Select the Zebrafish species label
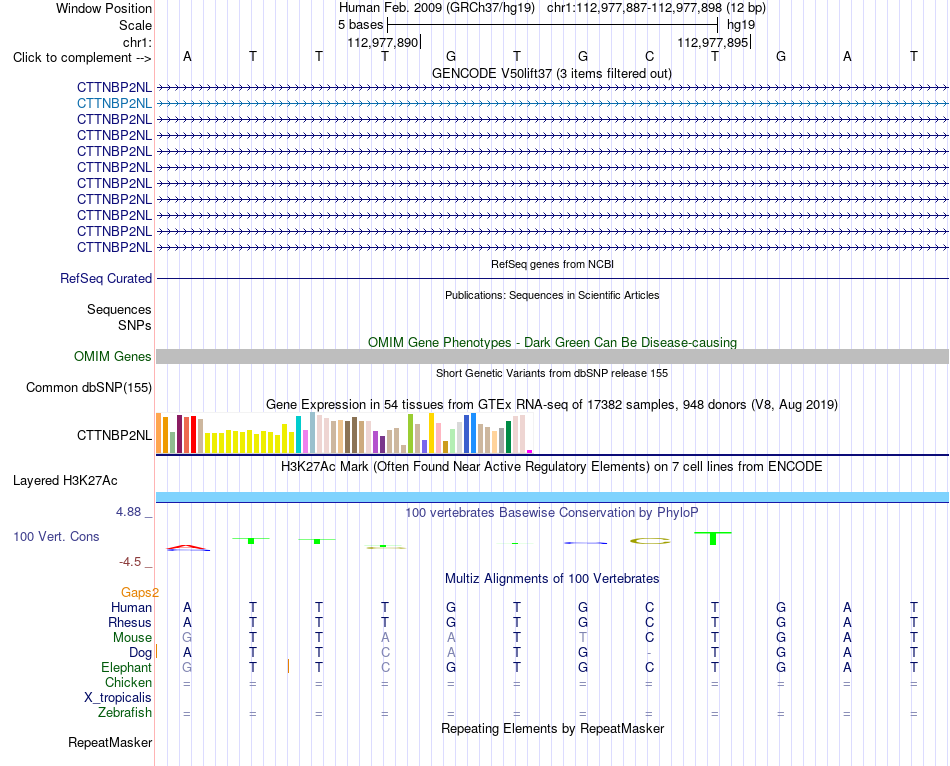 (125, 713)
